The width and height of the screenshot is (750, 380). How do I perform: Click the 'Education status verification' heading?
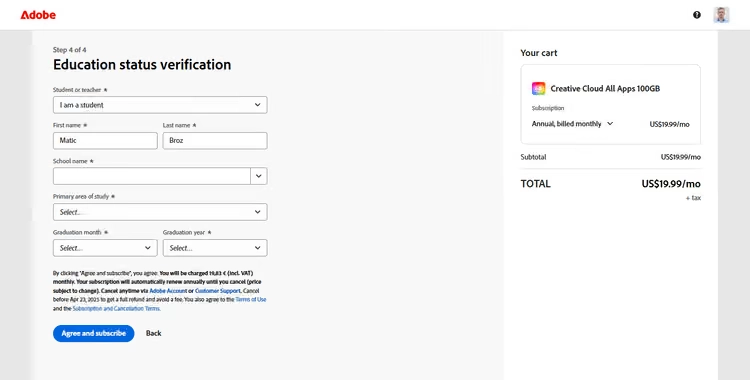[142, 65]
